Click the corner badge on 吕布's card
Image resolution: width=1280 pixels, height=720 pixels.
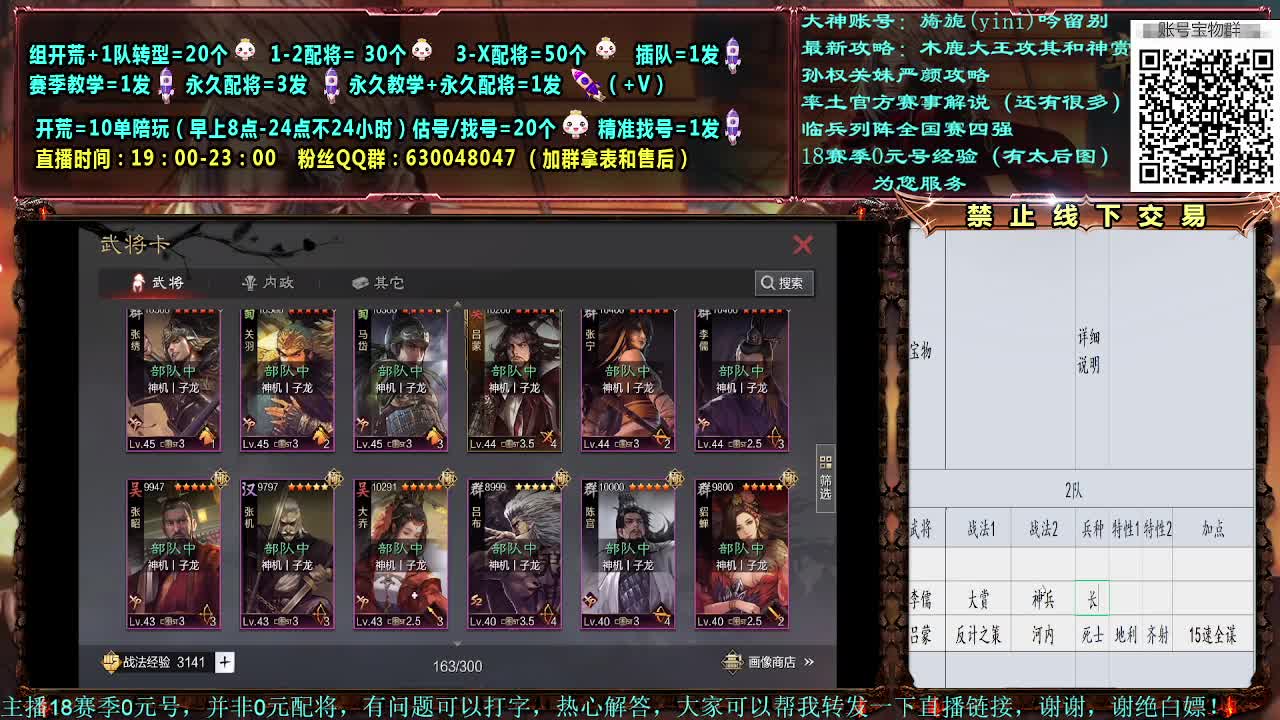coord(562,479)
